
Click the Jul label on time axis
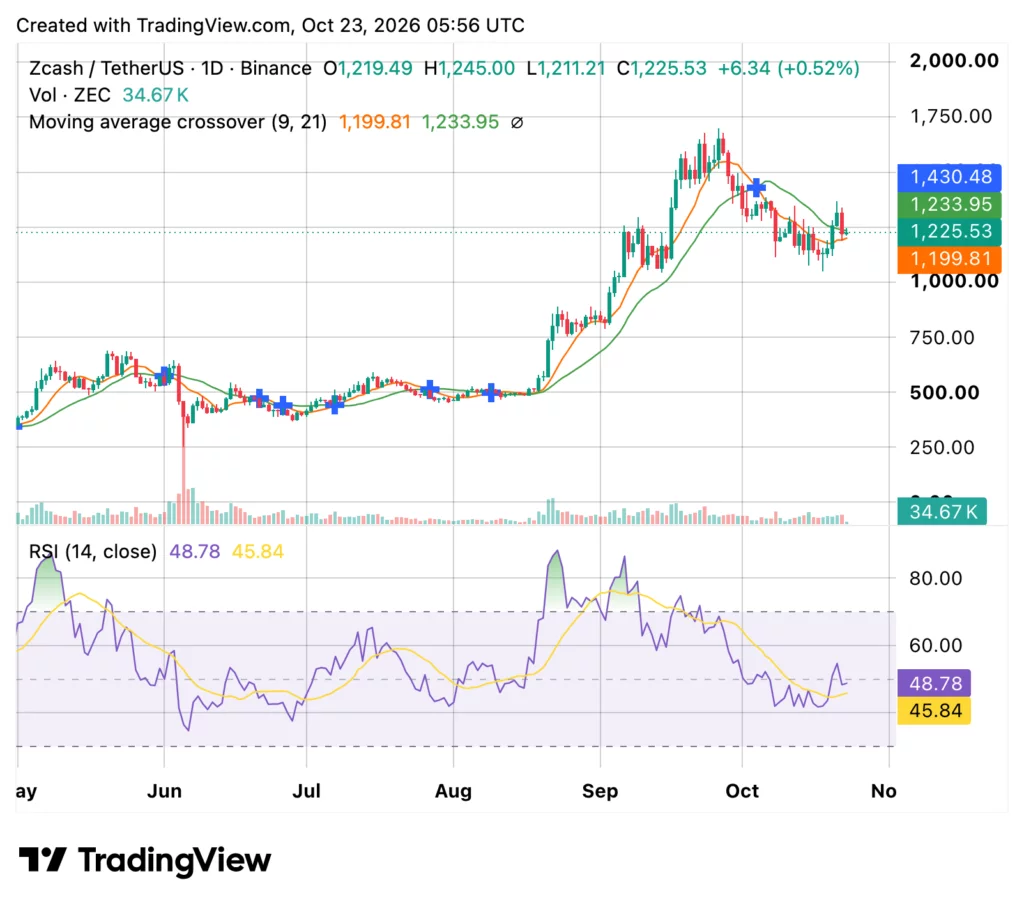(306, 791)
